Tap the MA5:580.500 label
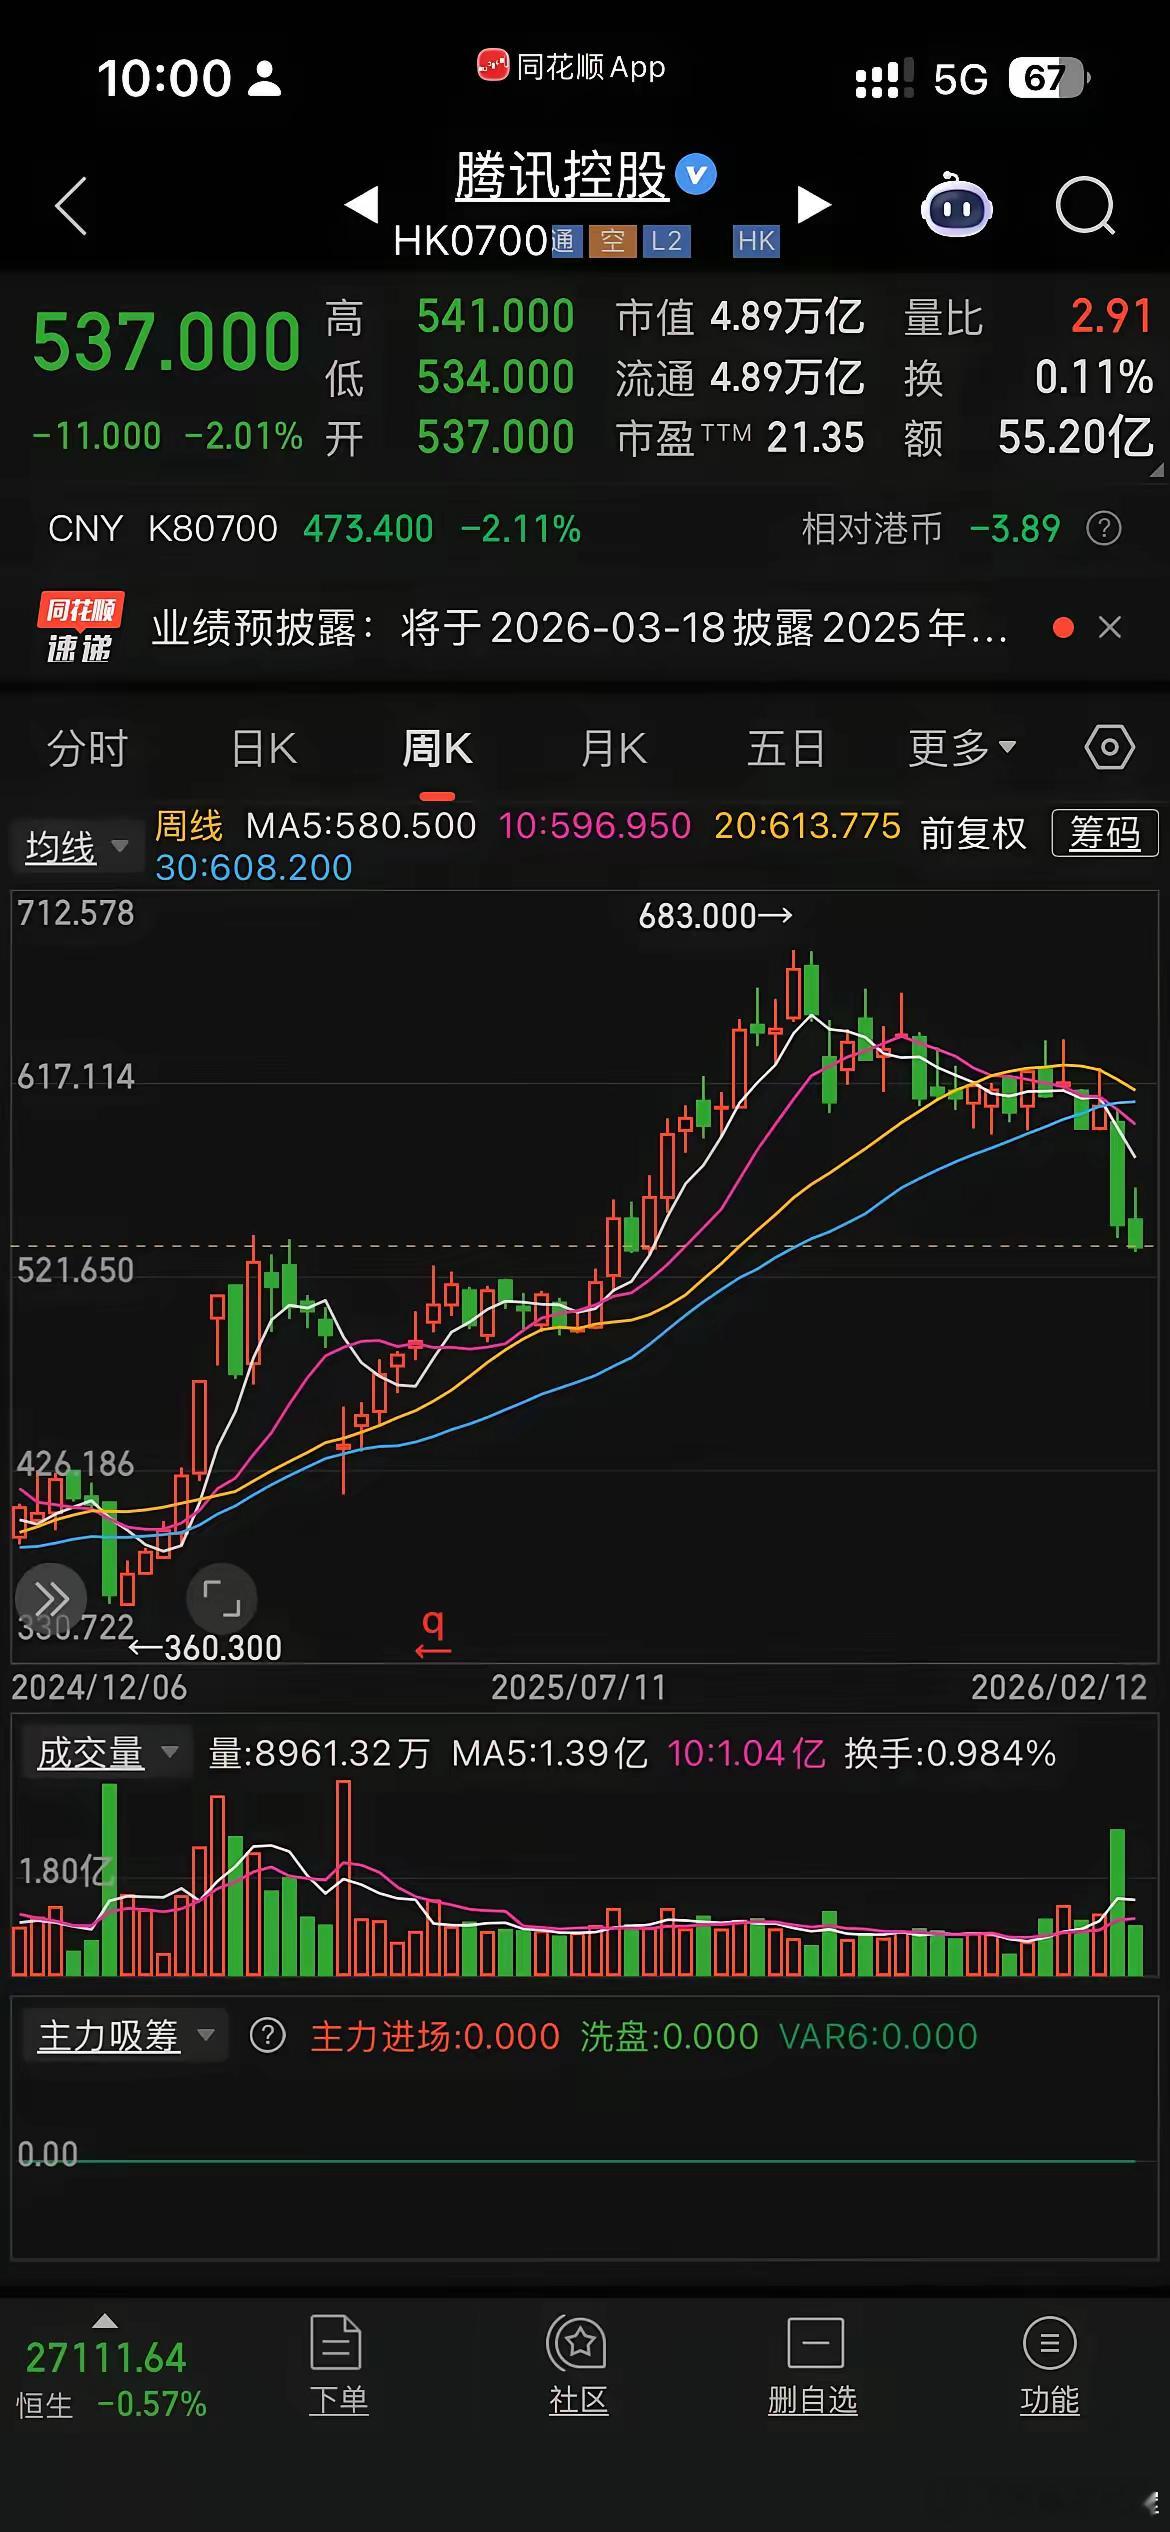Image resolution: width=1170 pixels, height=2532 pixels. coord(361,826)
